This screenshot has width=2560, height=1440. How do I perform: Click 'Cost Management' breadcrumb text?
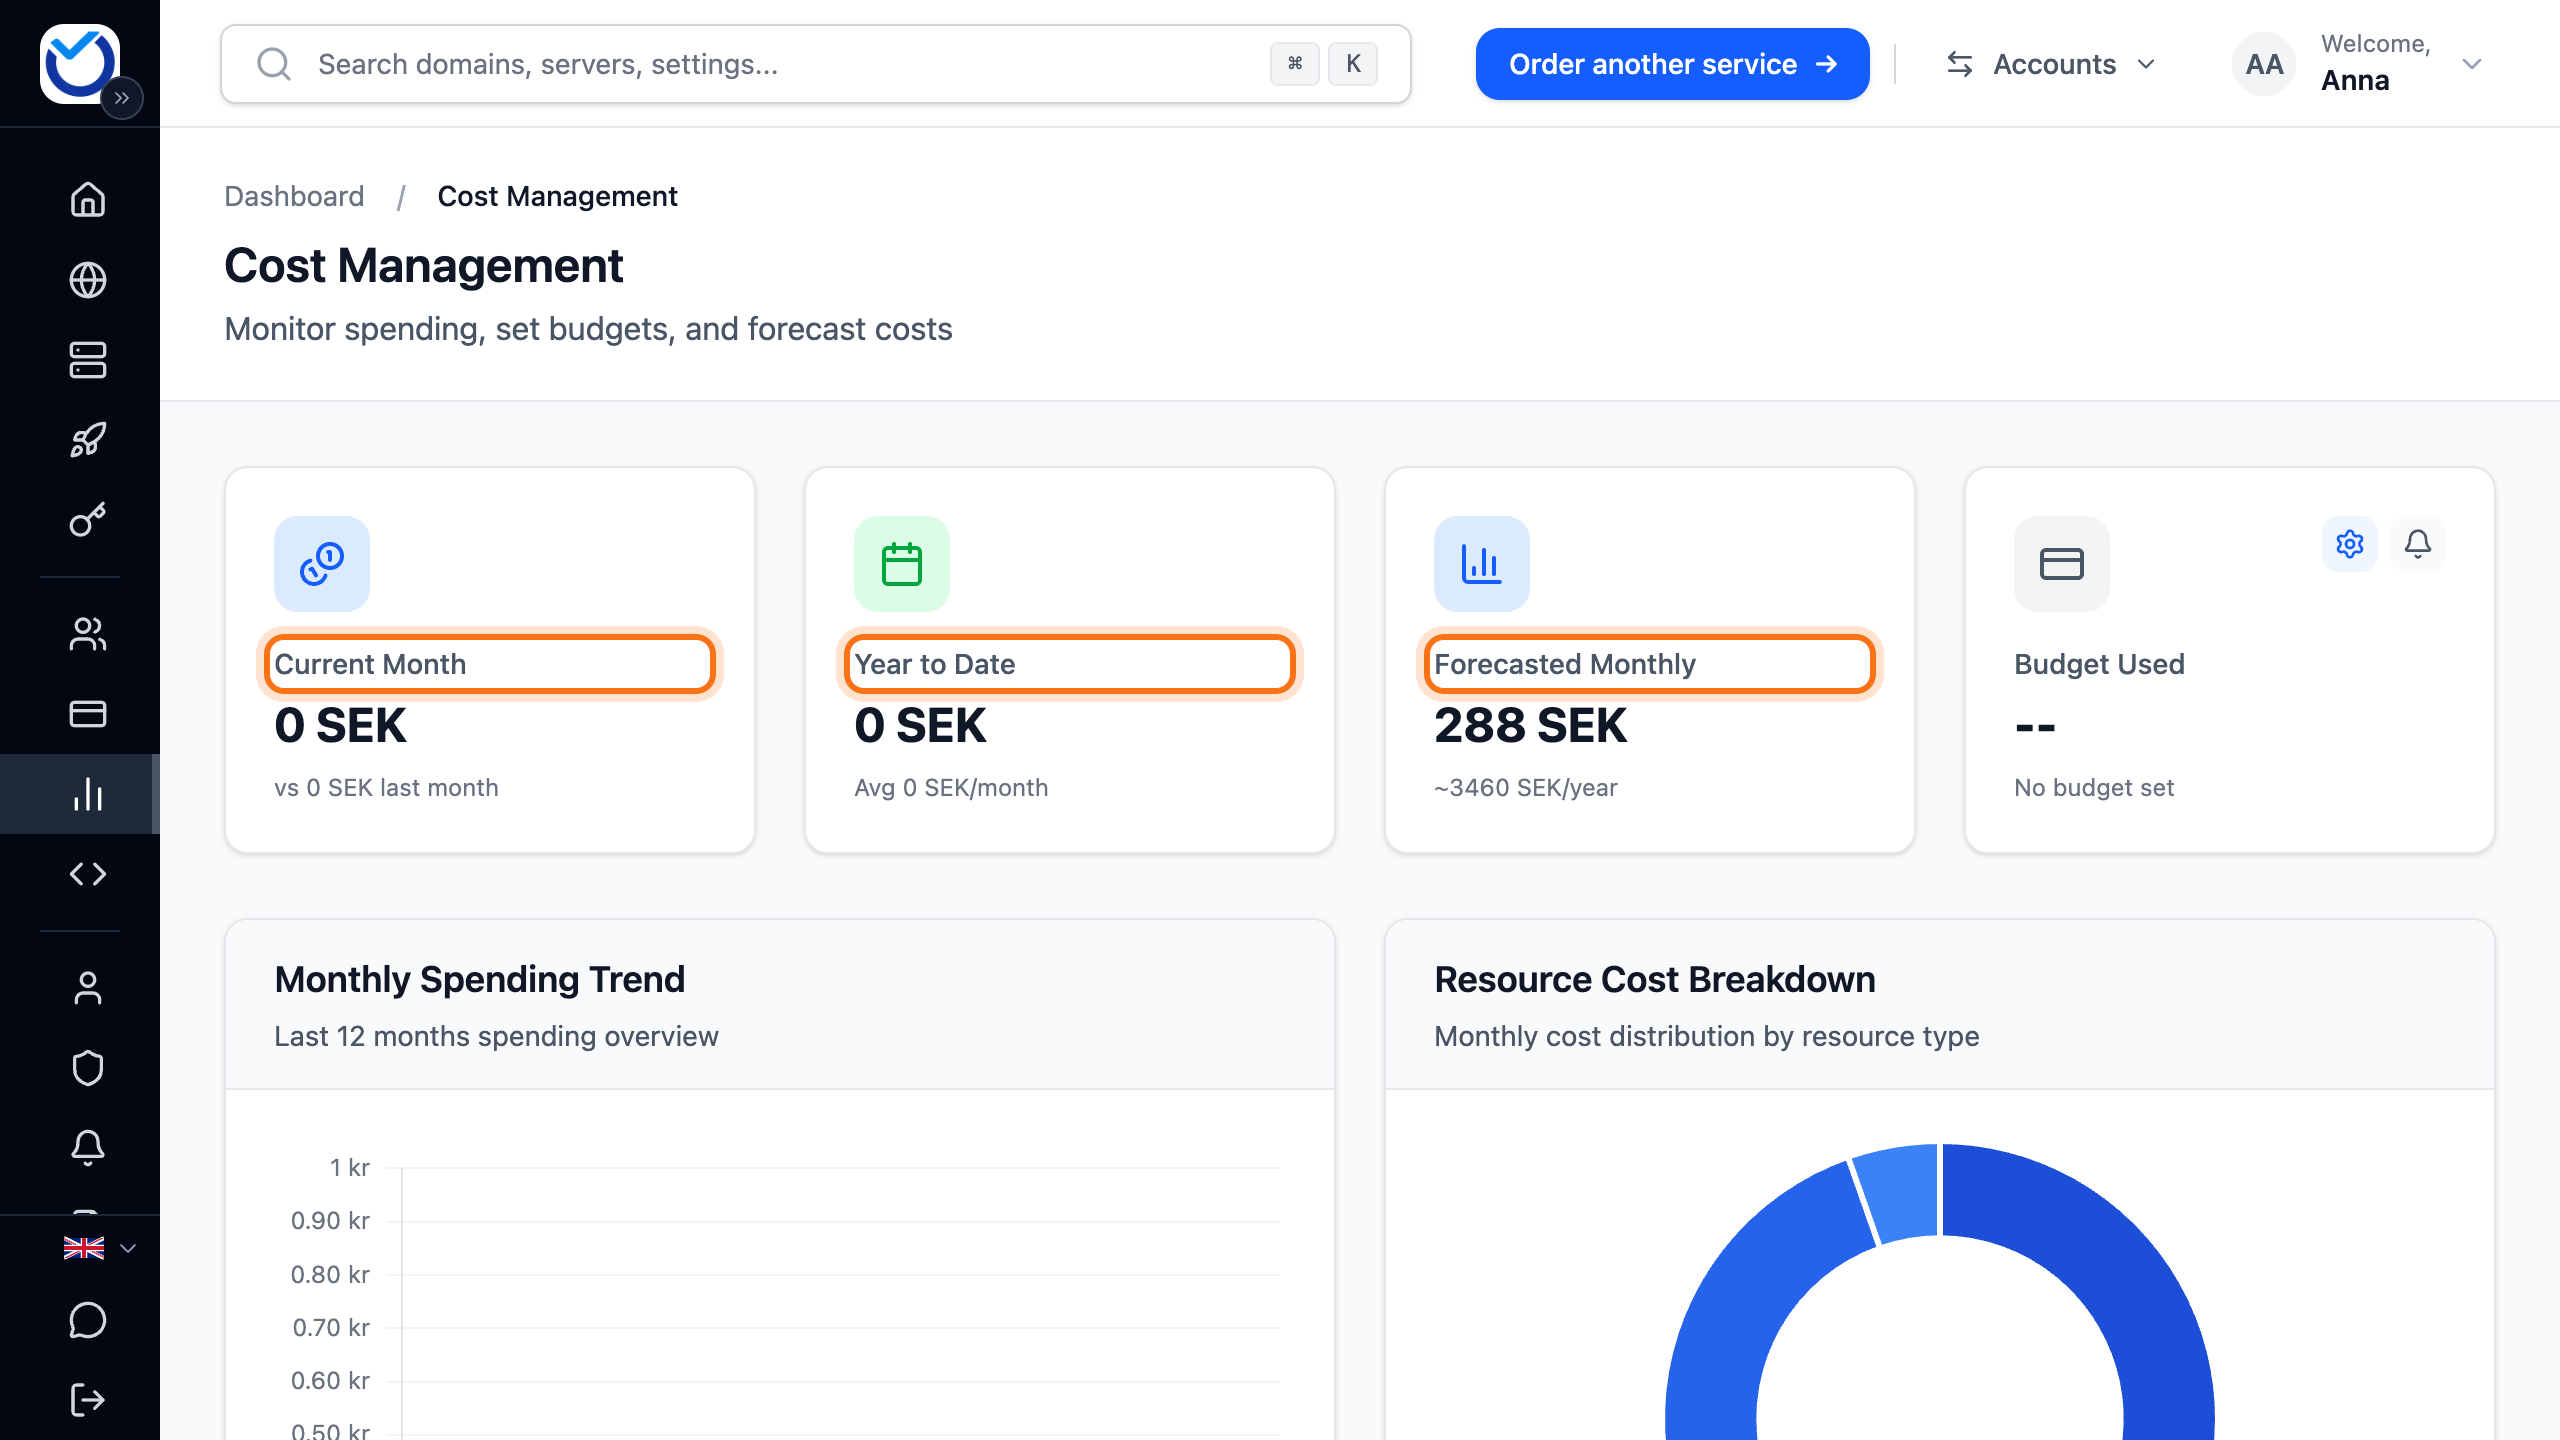click(557, 196)
